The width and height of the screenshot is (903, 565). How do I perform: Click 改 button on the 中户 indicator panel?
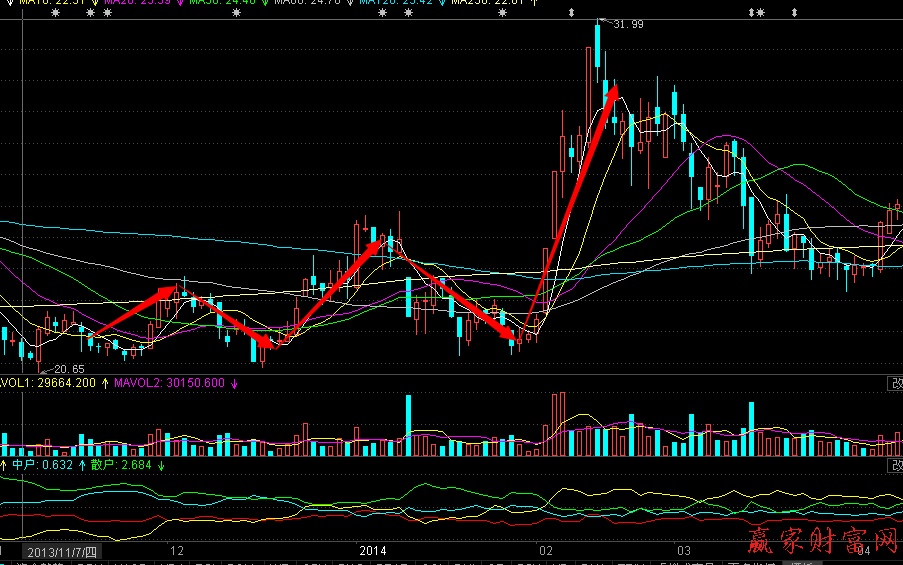click(x=896, y=465)
